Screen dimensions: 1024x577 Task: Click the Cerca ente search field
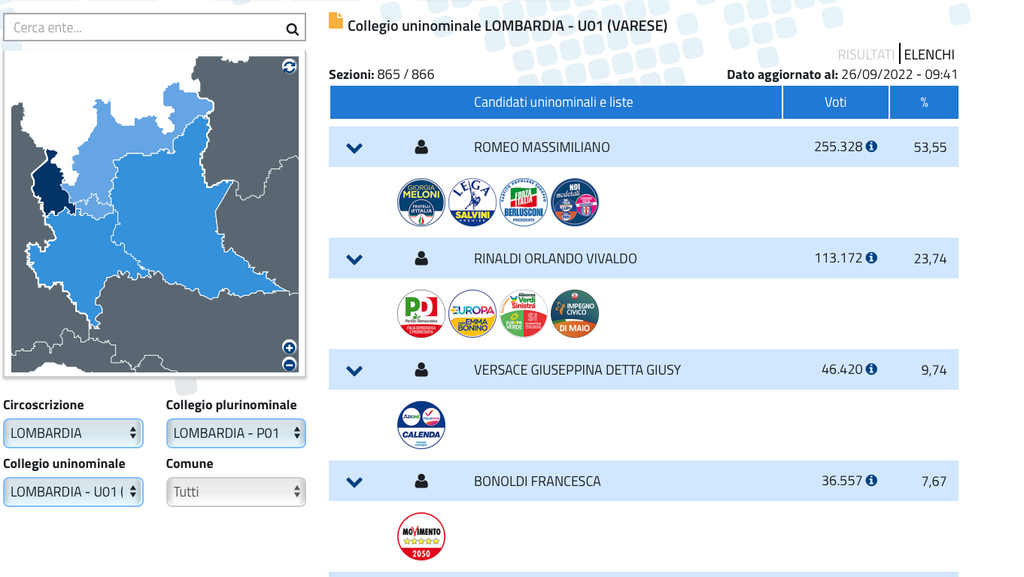click(140, 28)
